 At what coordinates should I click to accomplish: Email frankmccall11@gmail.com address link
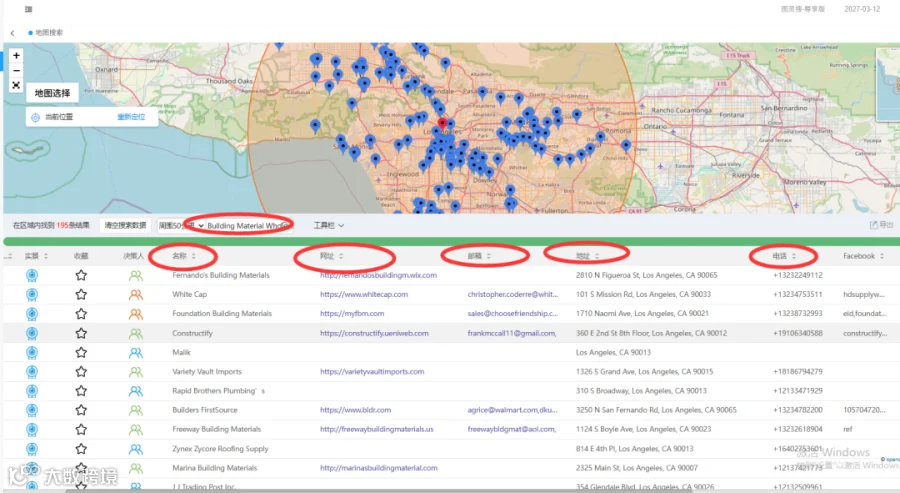[511, 333]
